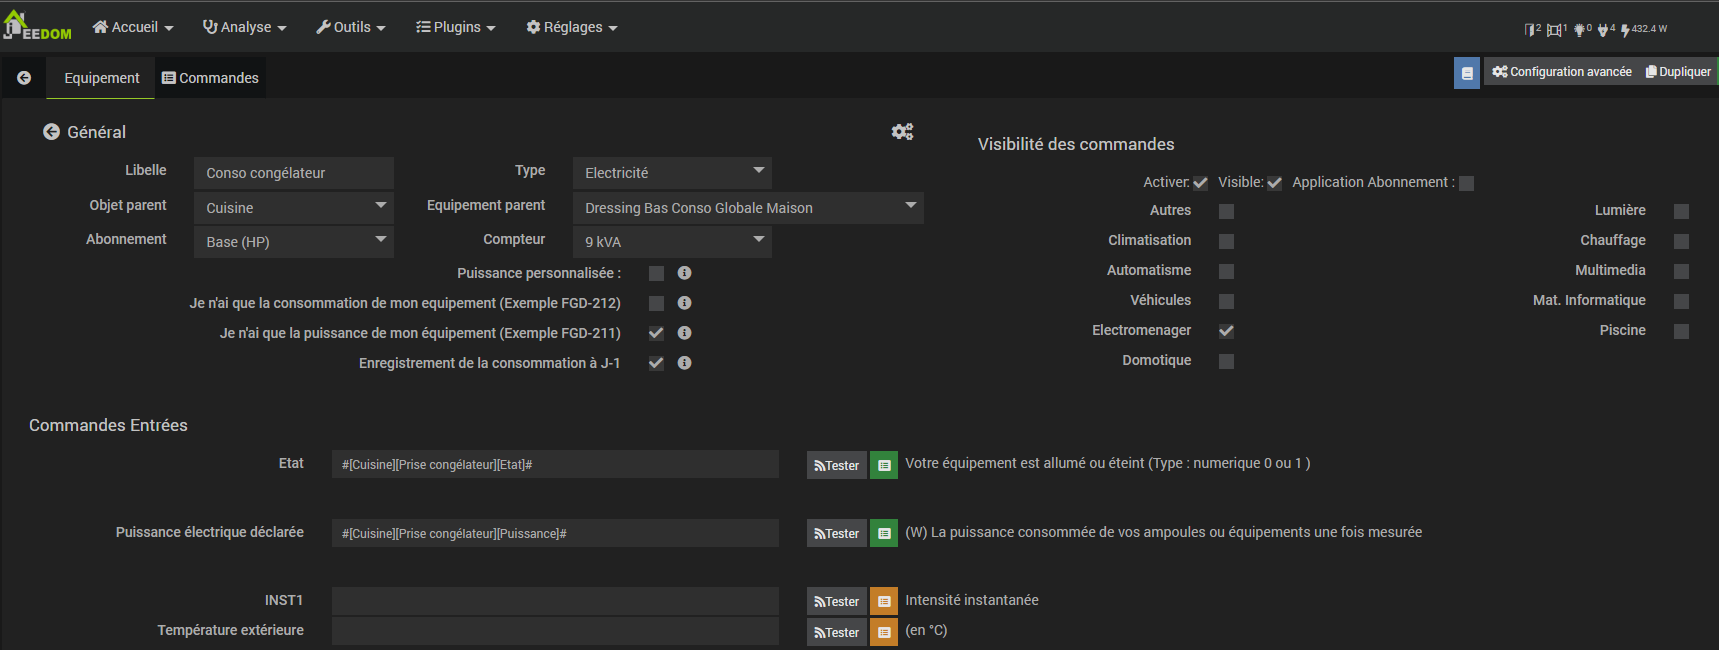
Task: Uncheck the Electromenager checkbox
Action: tap(1226, 331)
